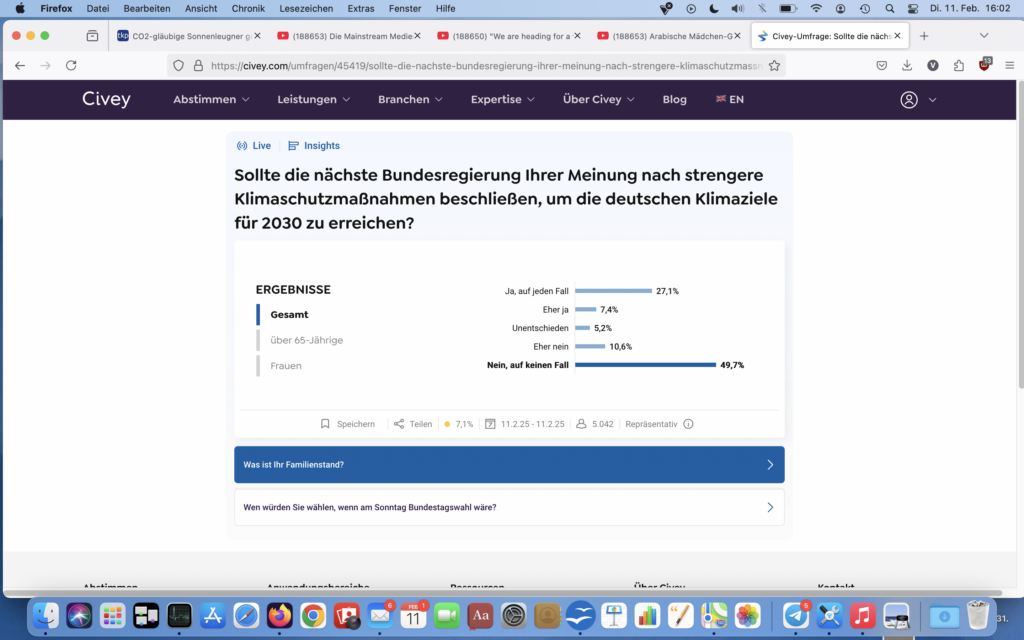
Task: Expand the Abstimmen dropdown menu
Action: [x=211, y=100]
